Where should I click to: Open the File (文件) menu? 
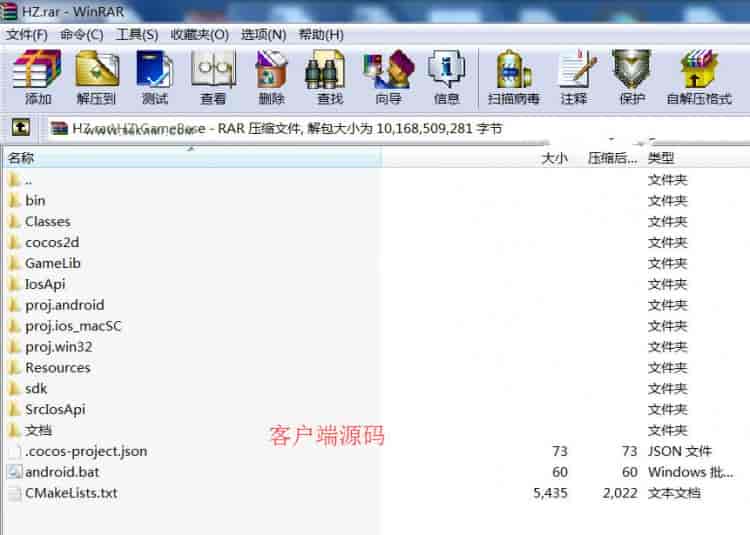coord(26,35)
